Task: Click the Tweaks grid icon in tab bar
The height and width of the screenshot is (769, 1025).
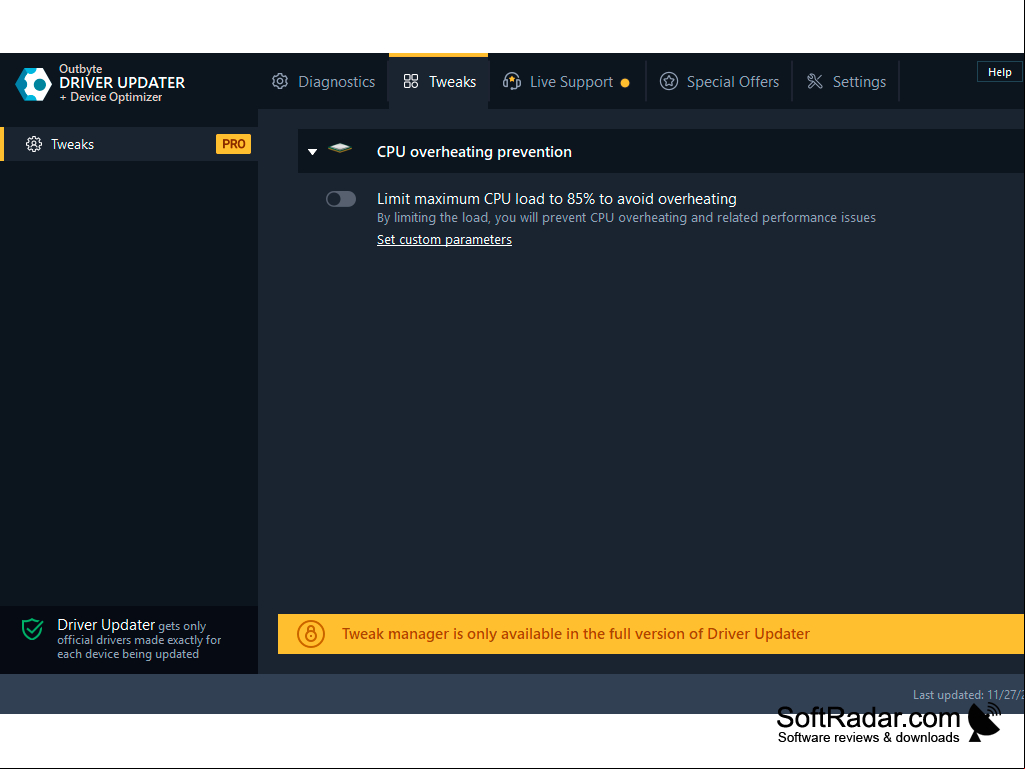Action: (x=411, y=81)
